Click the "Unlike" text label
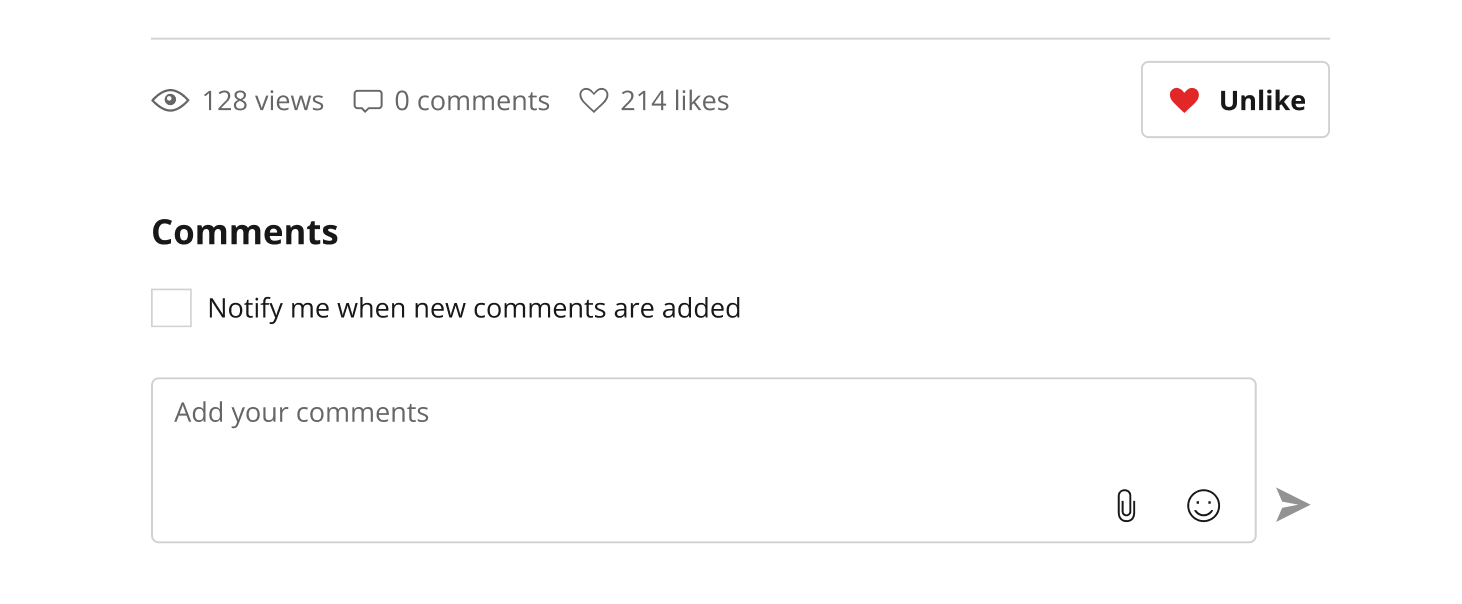The height and width of the screenshot is (604, 1462). coord(1262,100)
